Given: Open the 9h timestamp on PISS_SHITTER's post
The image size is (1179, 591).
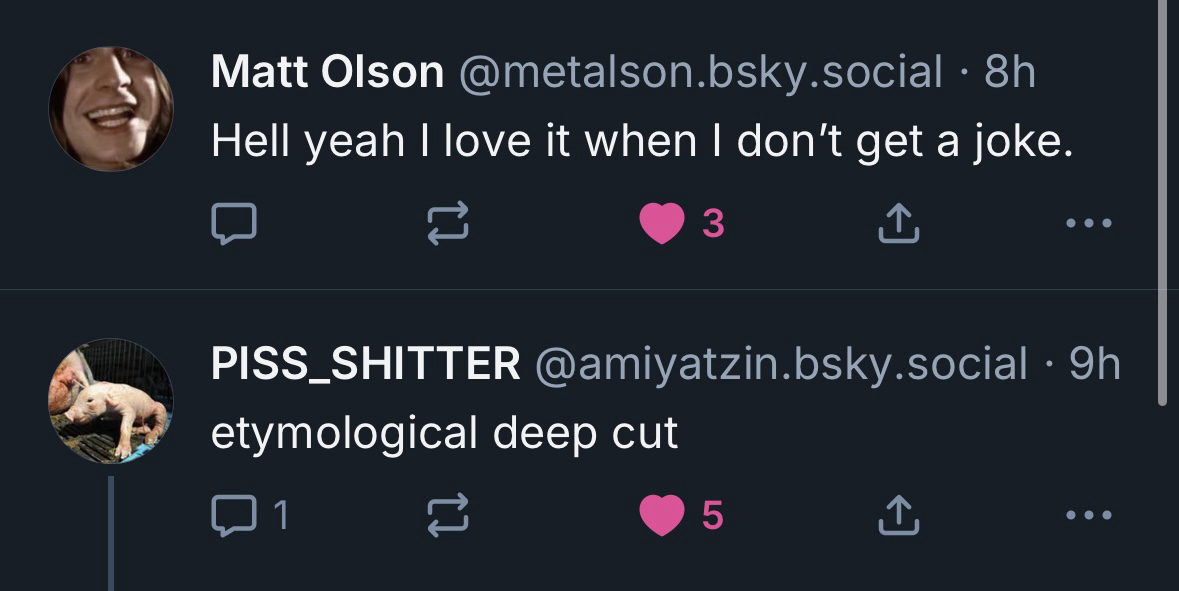Looking at the screenshot, I should 1095,364.
